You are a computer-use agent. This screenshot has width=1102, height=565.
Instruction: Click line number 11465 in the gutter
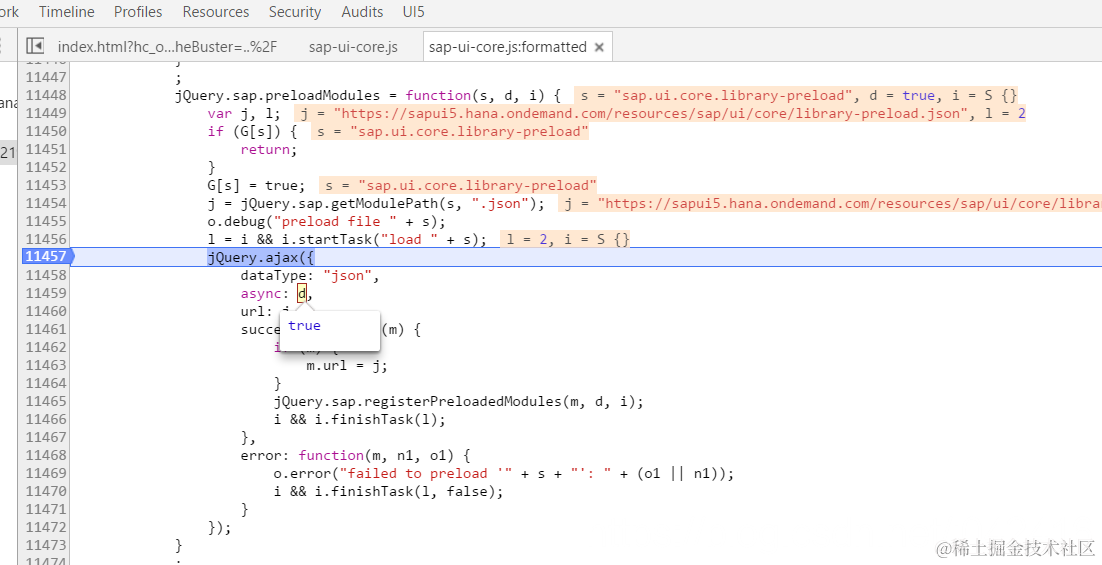46,401
